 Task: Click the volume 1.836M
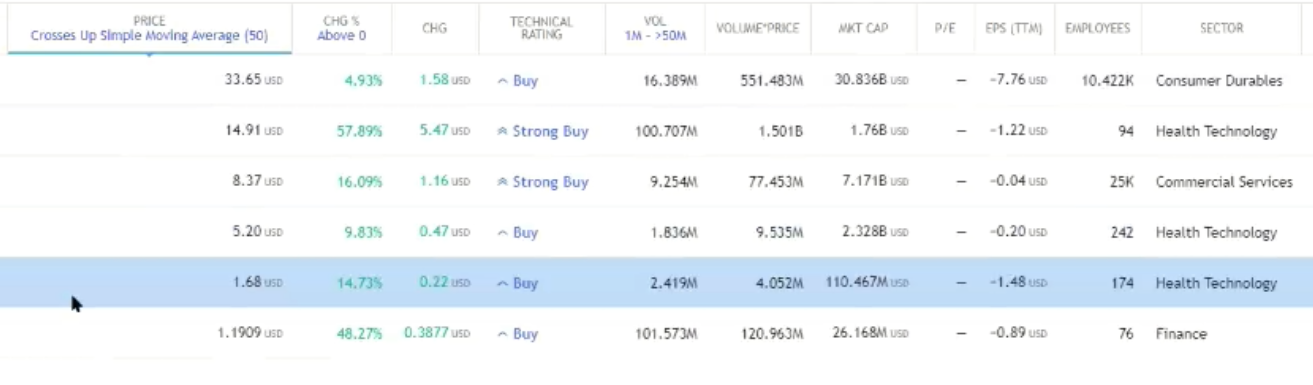[x=673, y=232]
